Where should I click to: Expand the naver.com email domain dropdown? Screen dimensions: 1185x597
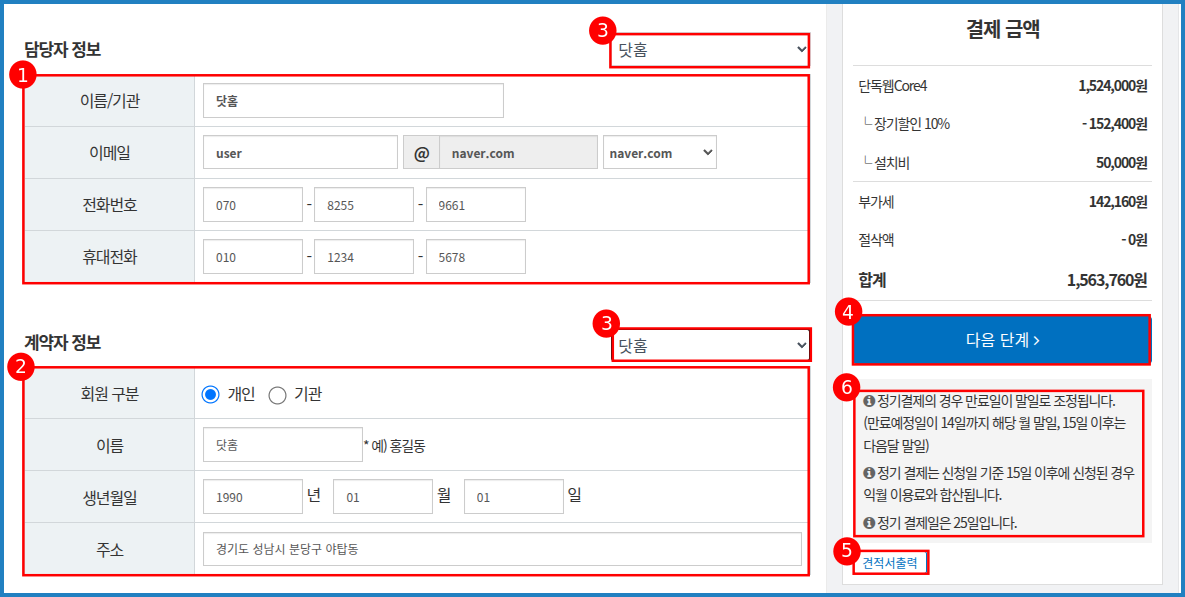coord(659,153)
